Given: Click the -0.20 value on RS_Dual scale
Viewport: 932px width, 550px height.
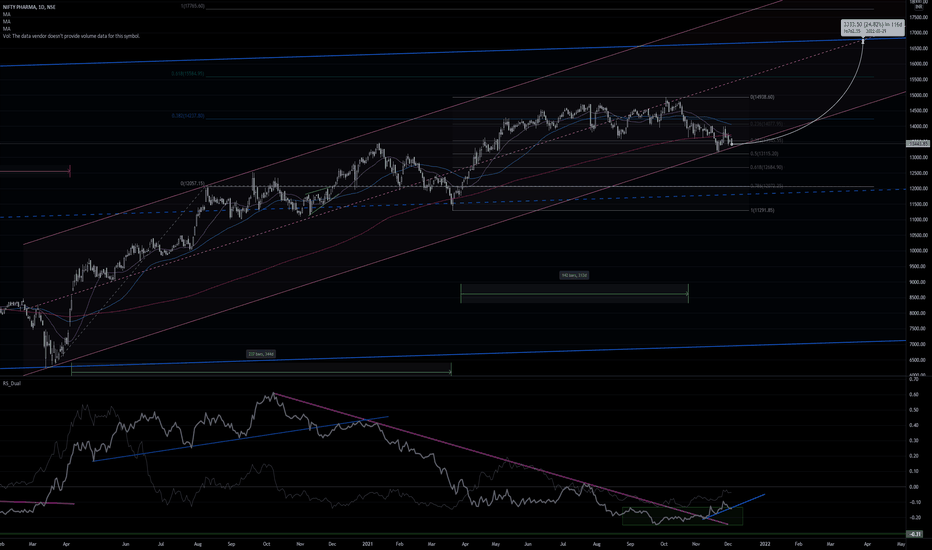Looking at the screenshot, I should 914,518.
